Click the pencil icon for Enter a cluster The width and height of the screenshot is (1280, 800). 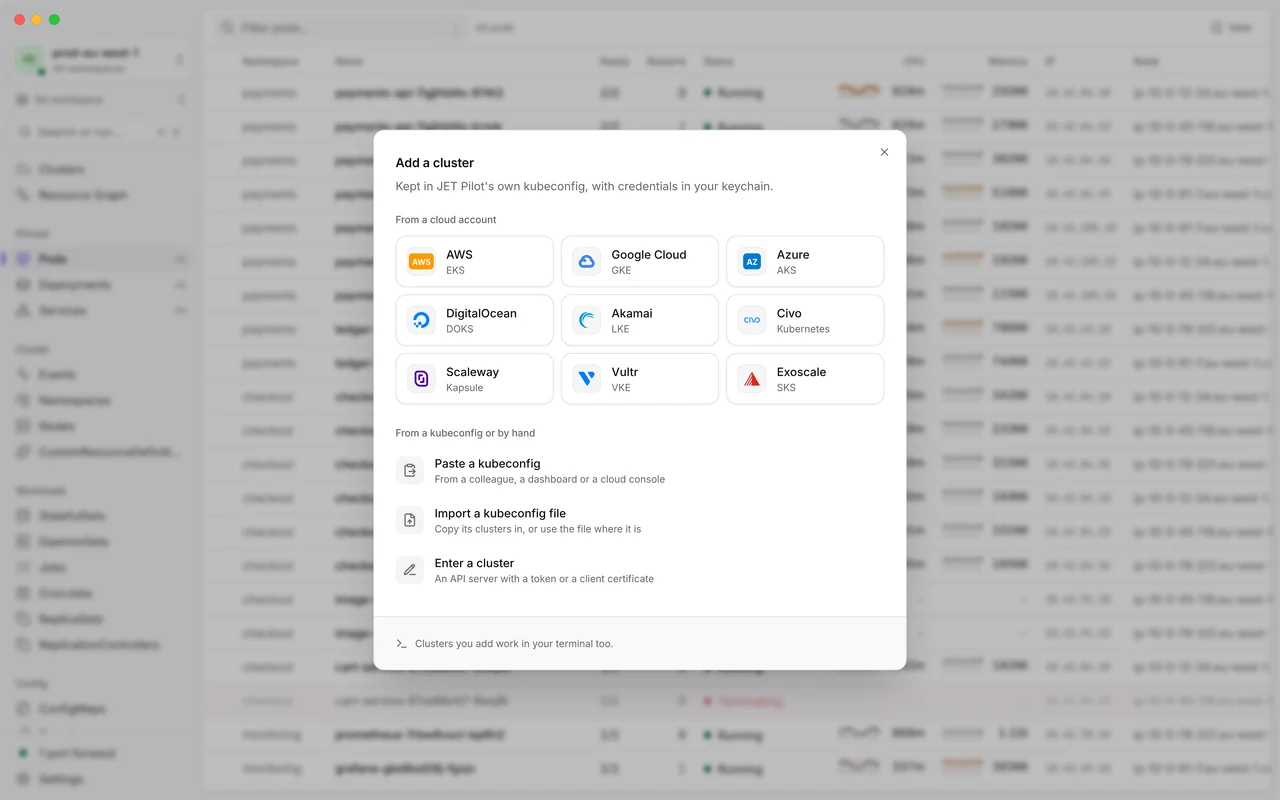[x=410, y=570]
